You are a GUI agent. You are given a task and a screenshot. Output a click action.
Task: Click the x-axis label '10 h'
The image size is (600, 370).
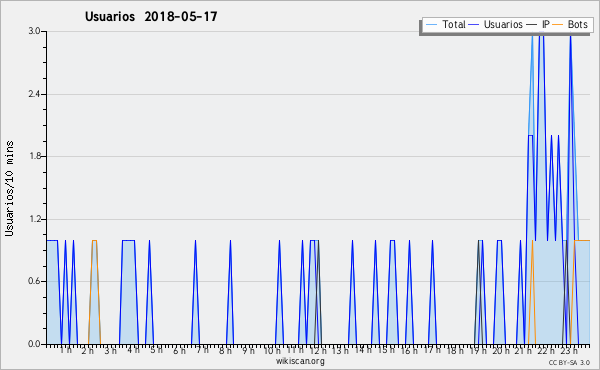click(x=272, y=350)
